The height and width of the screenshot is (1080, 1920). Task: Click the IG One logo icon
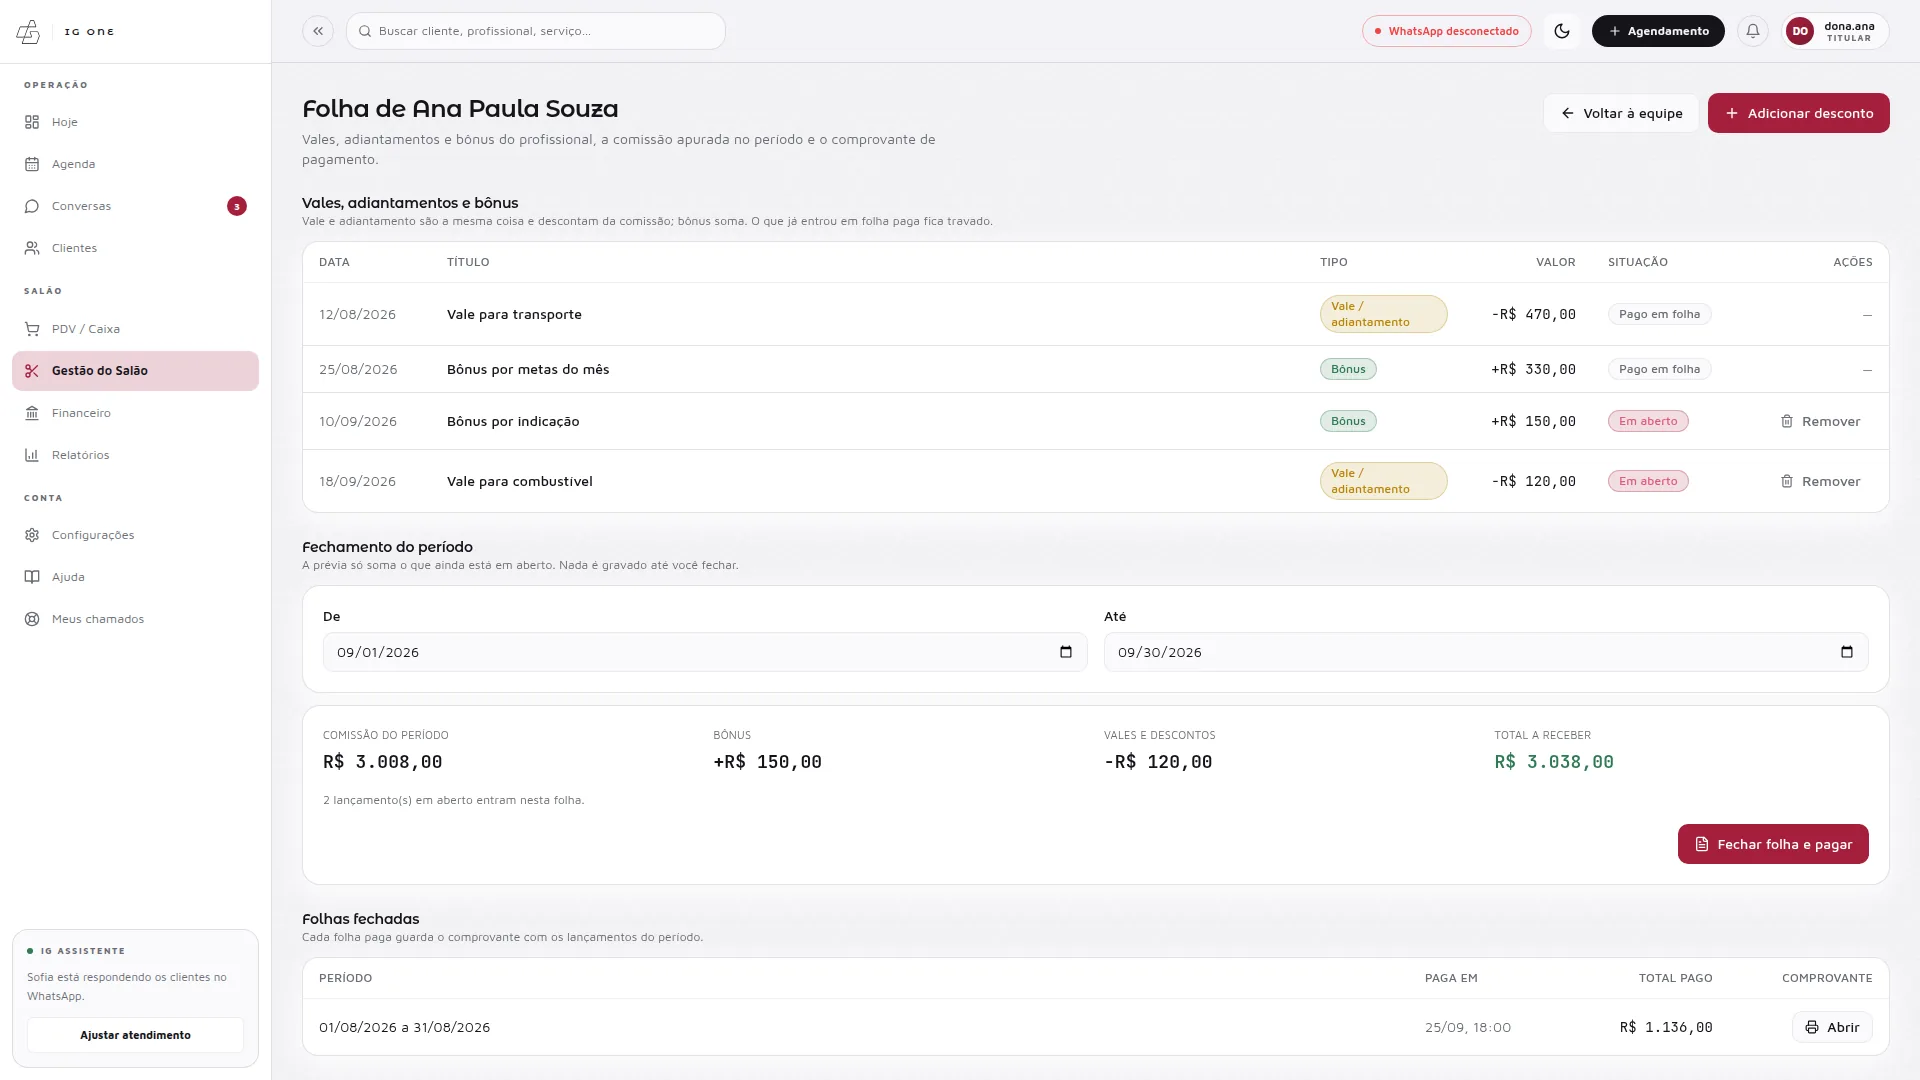tap(28, 32)
